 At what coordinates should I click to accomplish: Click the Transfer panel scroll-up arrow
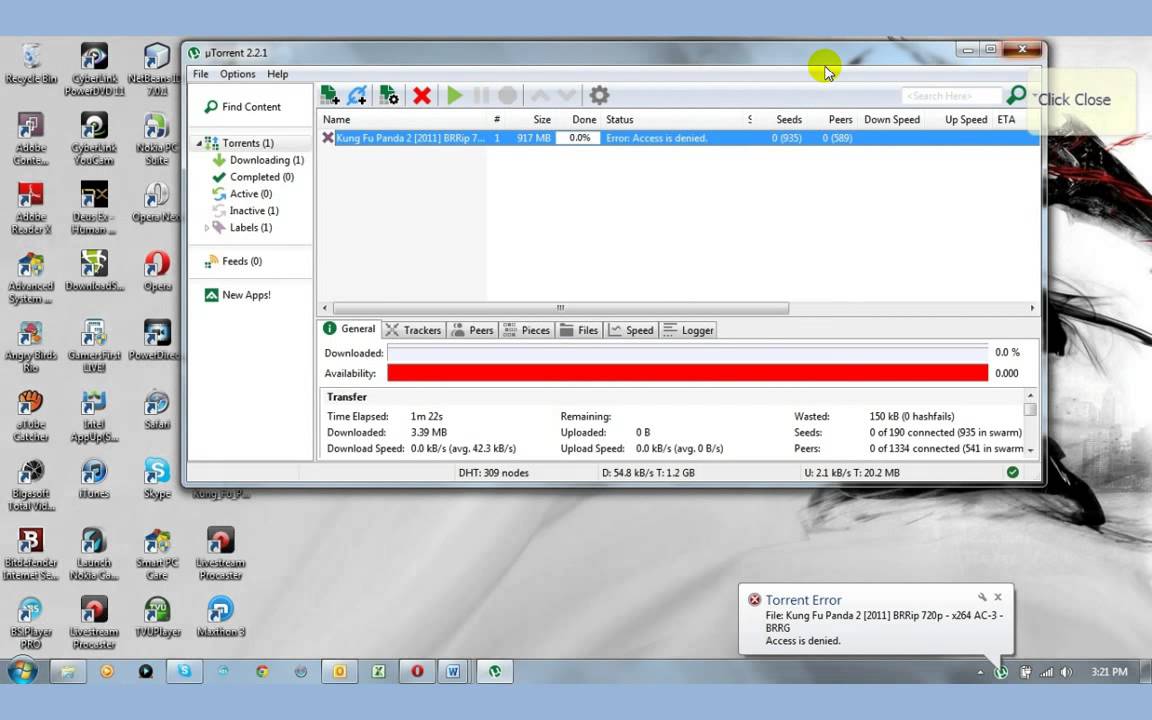tap(1031, 395)
